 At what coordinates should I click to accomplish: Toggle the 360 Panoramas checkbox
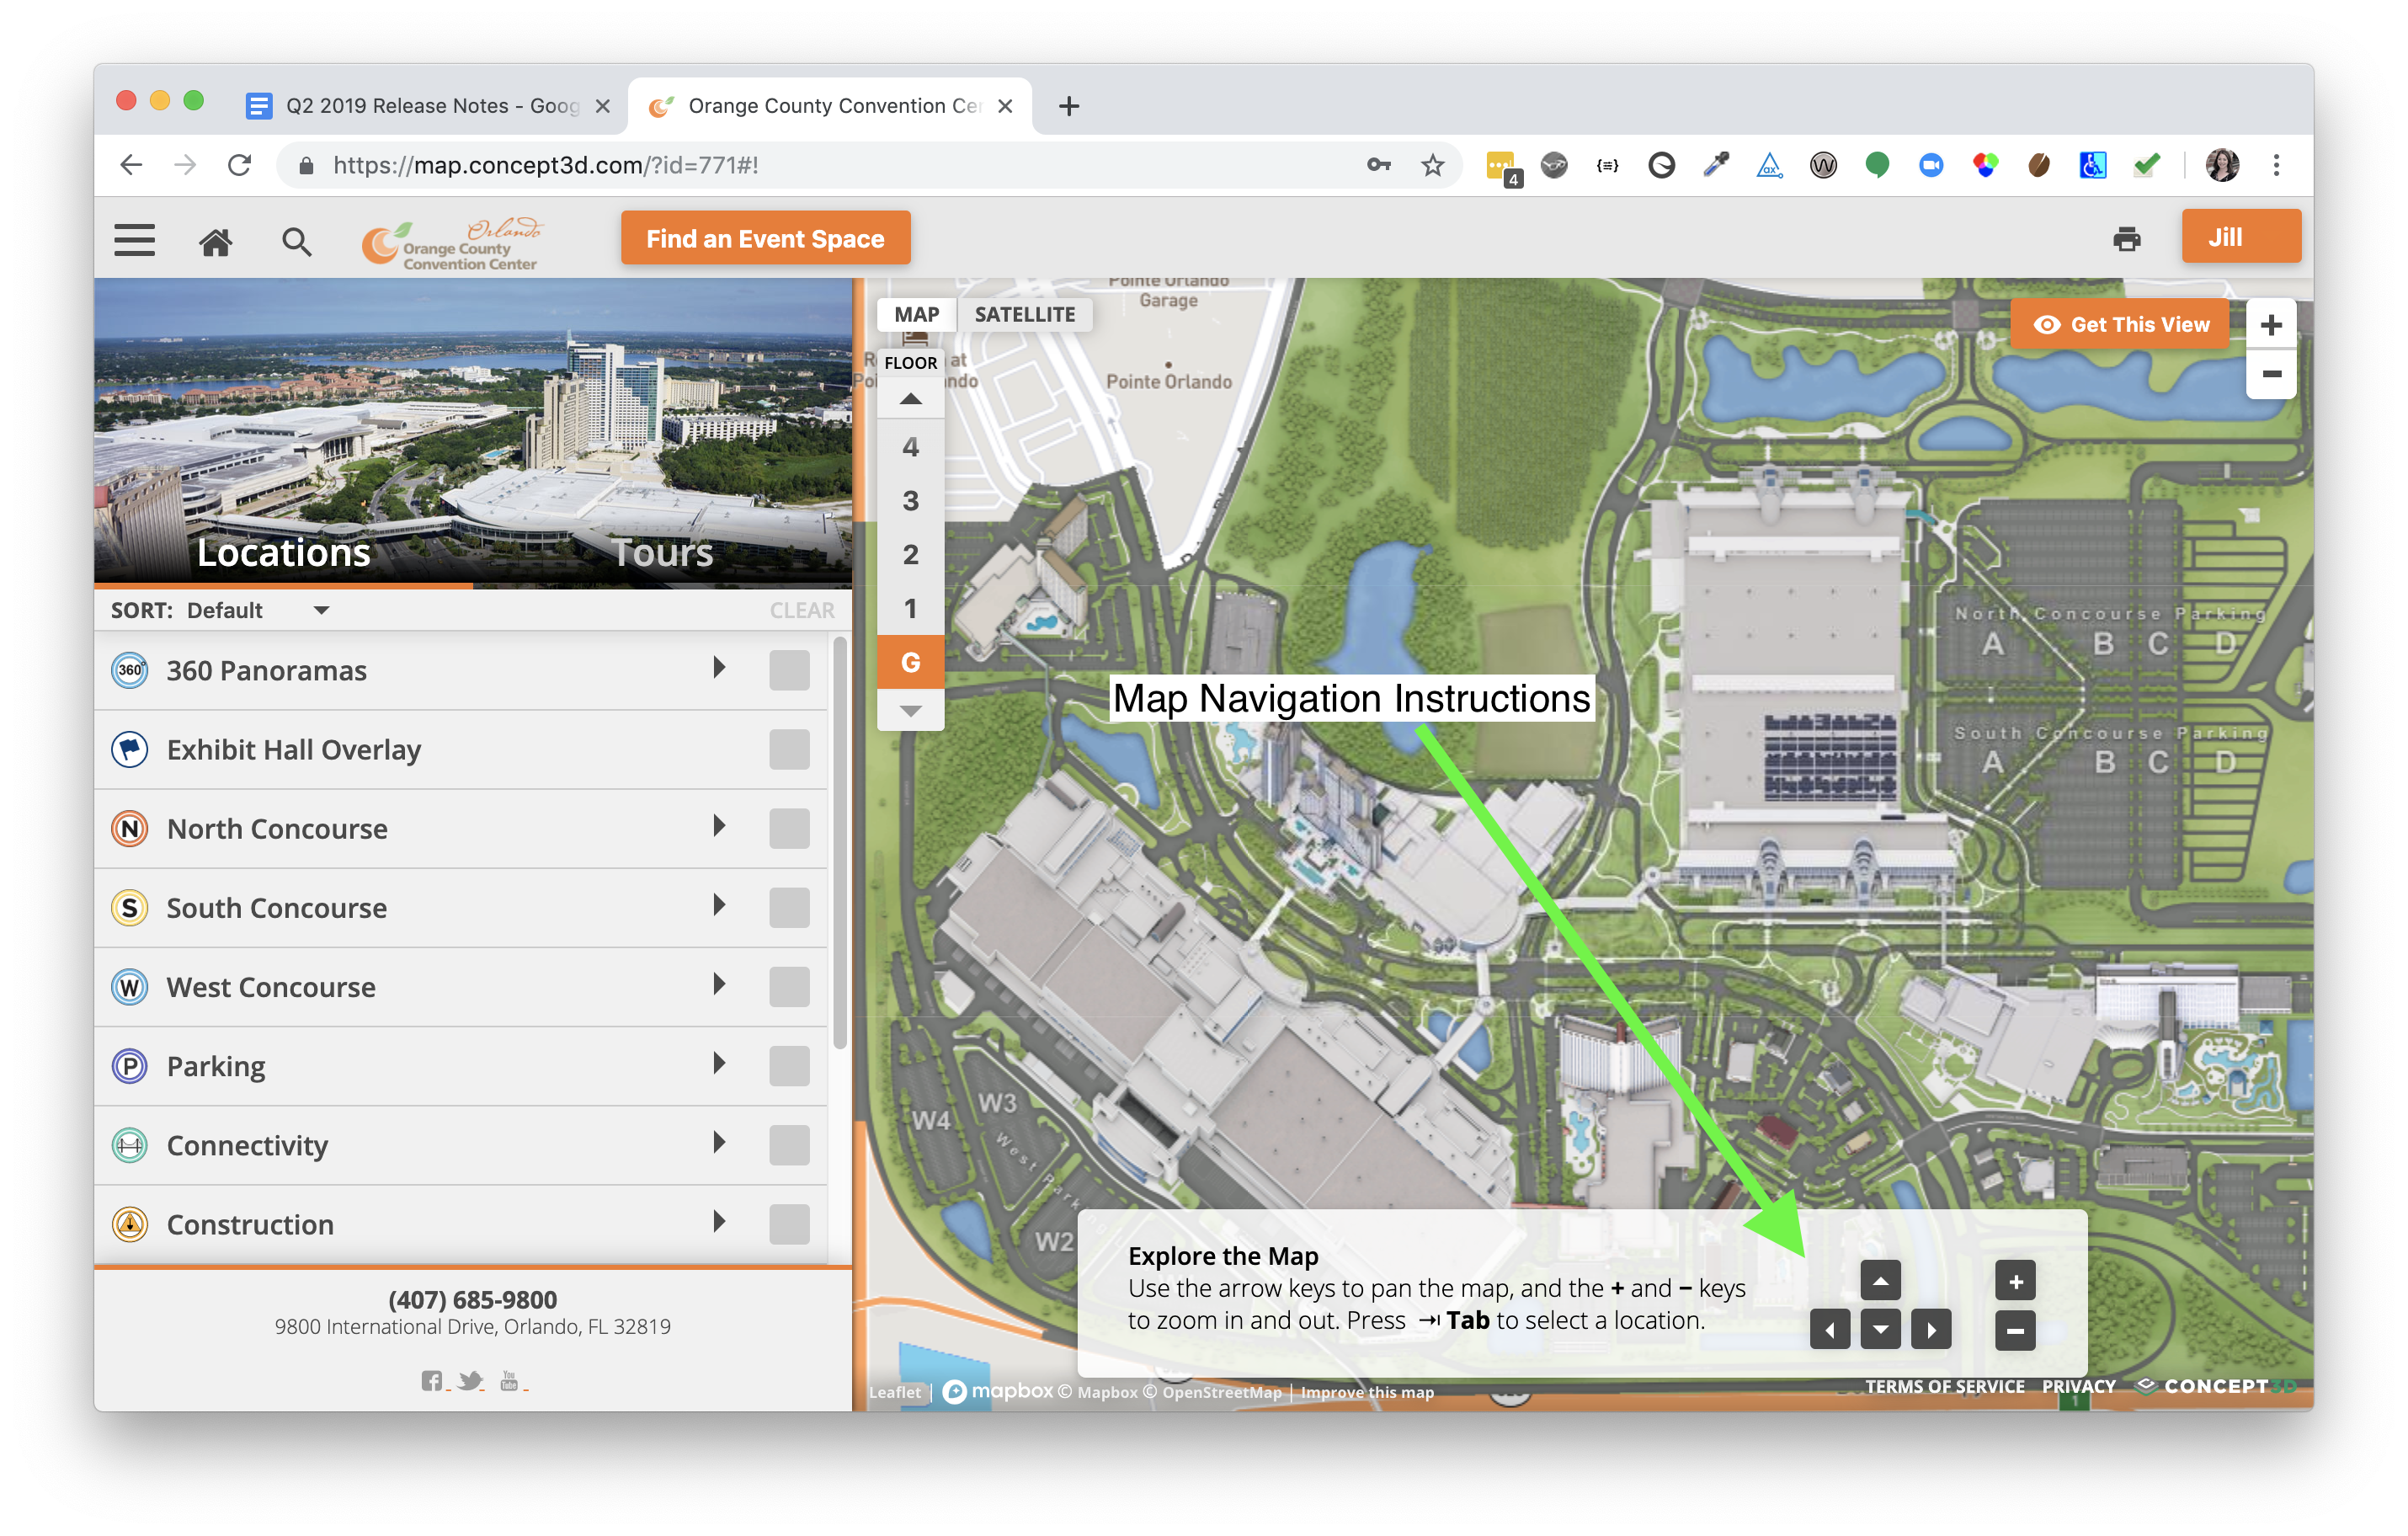point(789,670)
